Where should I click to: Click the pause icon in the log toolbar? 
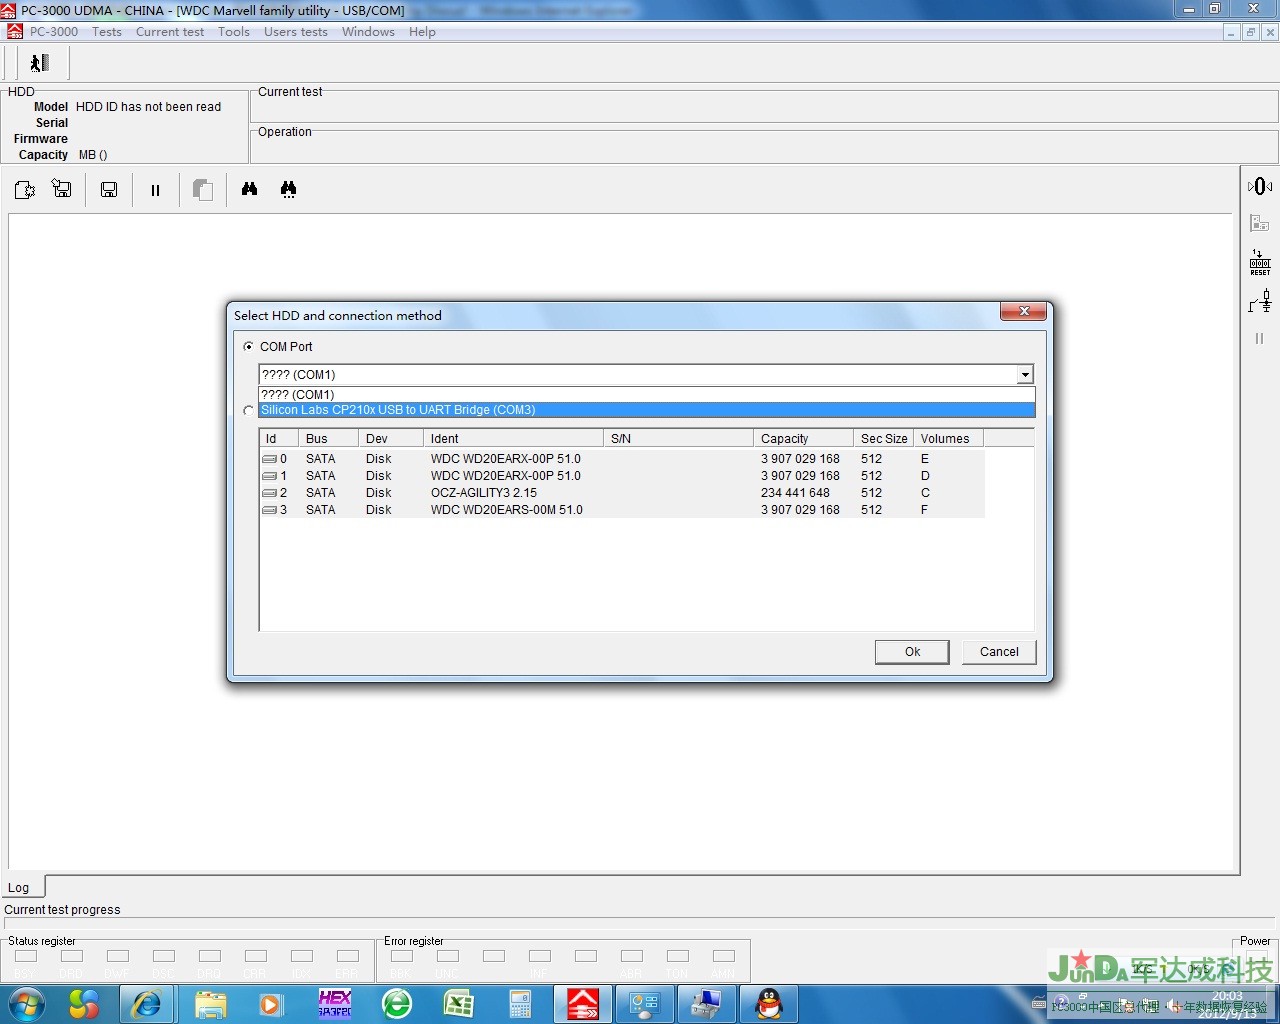point(155,190)
